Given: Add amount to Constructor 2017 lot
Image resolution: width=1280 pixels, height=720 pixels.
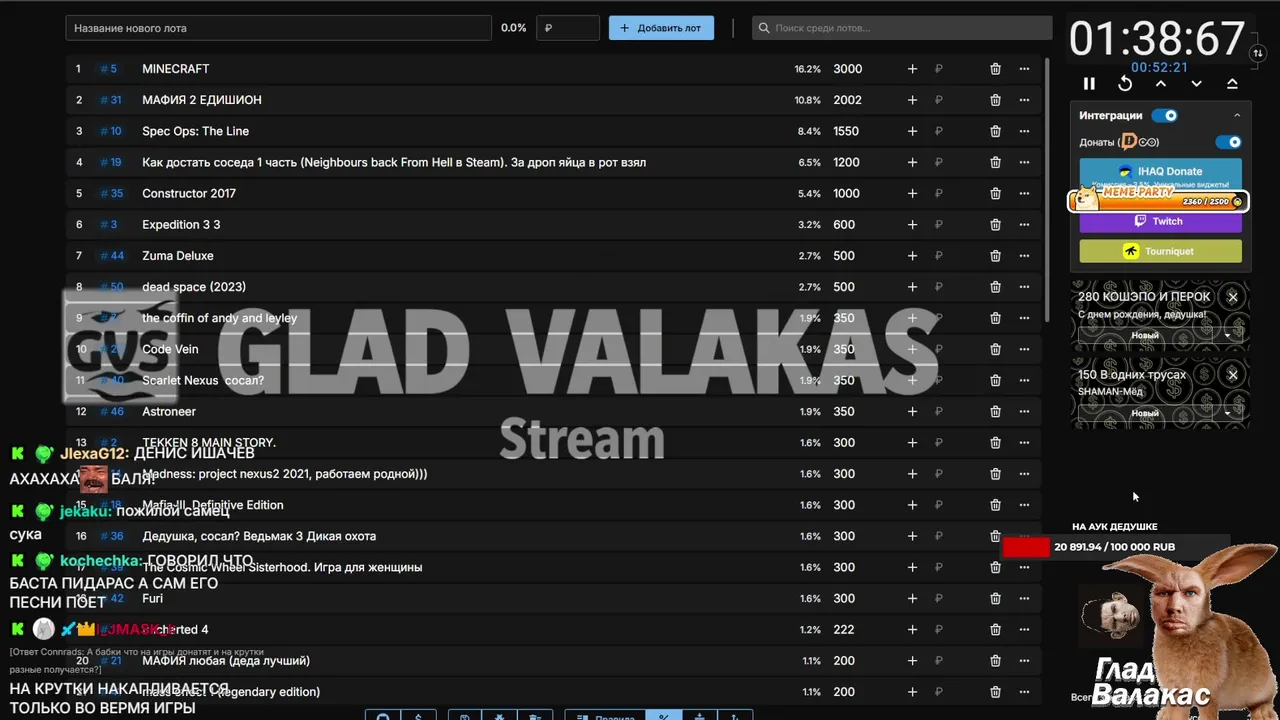Looking at the screenshot, I should tap(912, 193).
